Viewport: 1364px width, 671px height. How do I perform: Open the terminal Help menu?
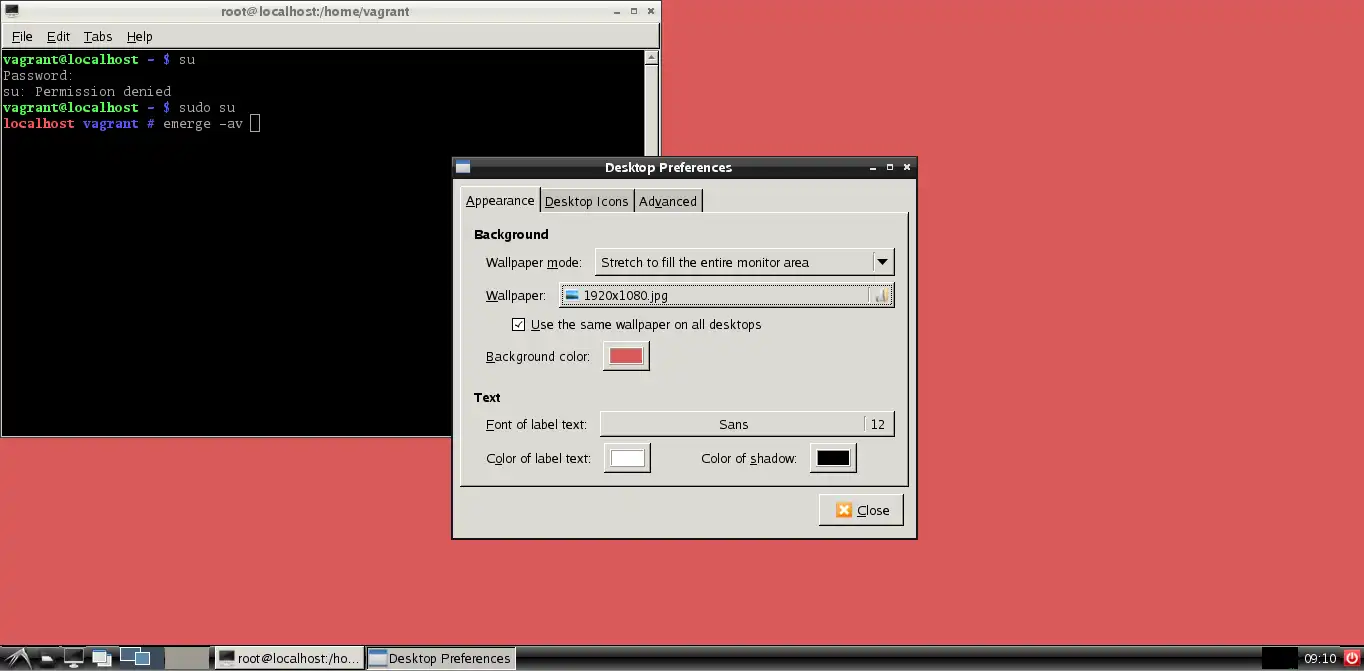point(139,36)
